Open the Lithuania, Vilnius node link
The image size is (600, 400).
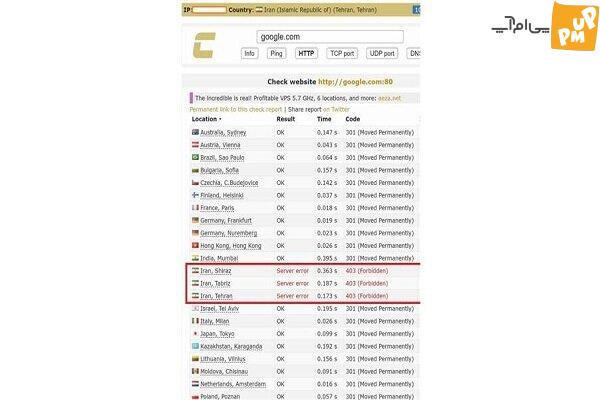tap(223, 359)
